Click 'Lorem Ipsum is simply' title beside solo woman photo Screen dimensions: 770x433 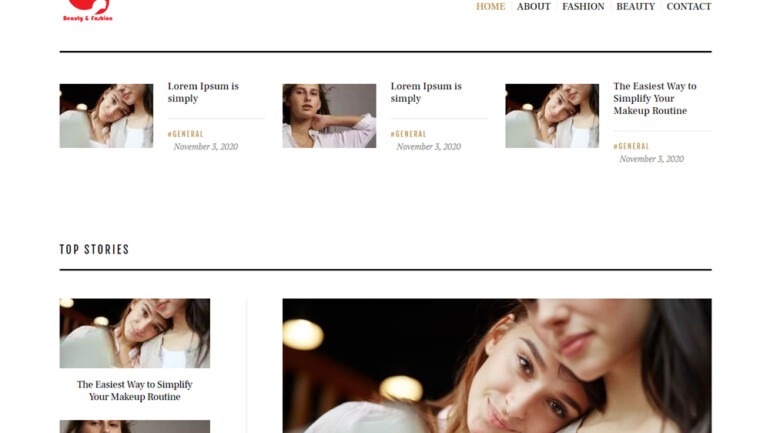click(426, 92)
